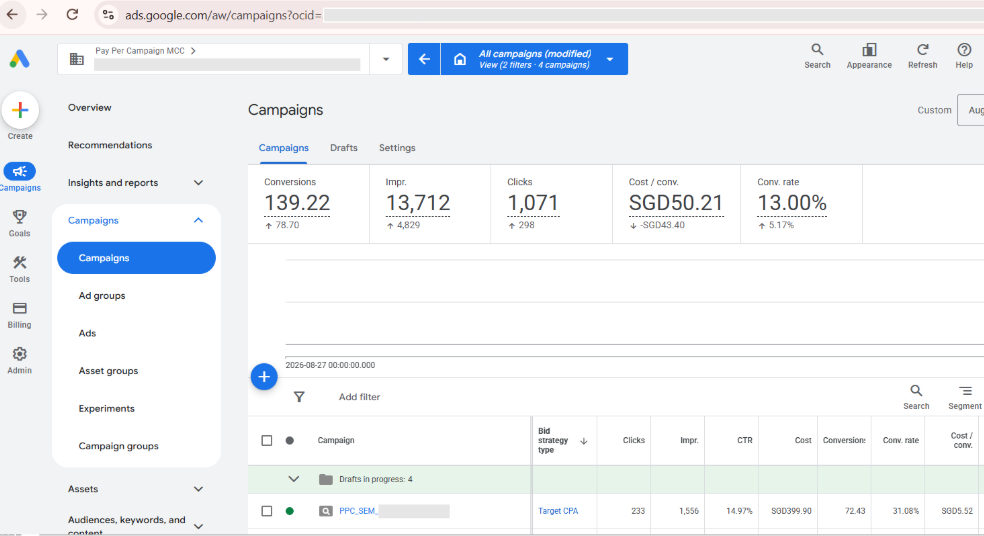Open the All campaigns view dropdown arrow

609,59
